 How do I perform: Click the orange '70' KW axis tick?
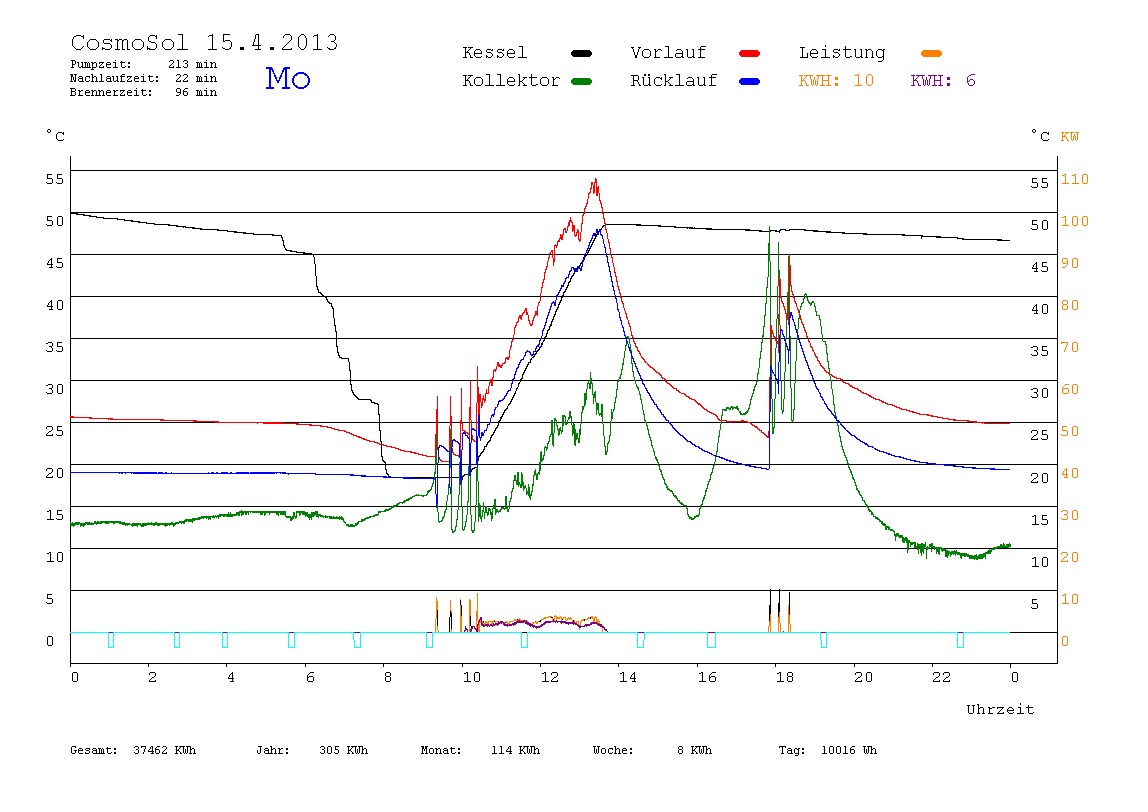click(1070, 347)
